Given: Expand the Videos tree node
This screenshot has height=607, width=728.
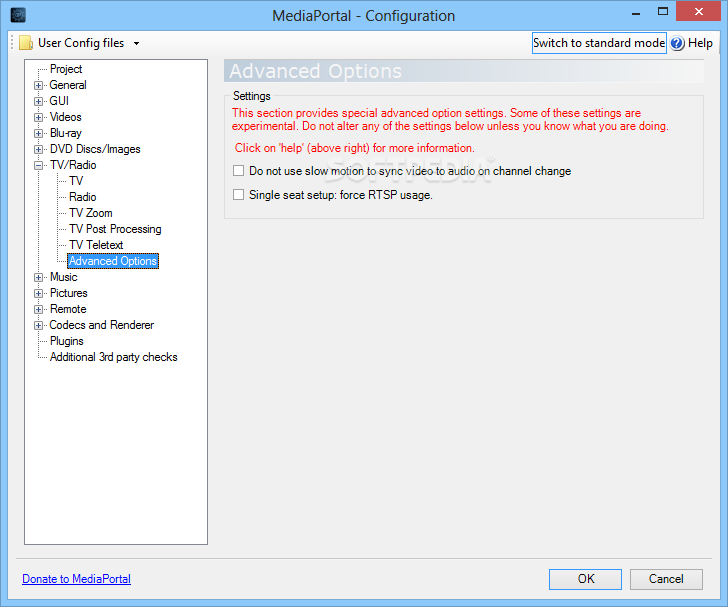Looking at the screenshot, I should pyautogui.click(x=39, y=117).
